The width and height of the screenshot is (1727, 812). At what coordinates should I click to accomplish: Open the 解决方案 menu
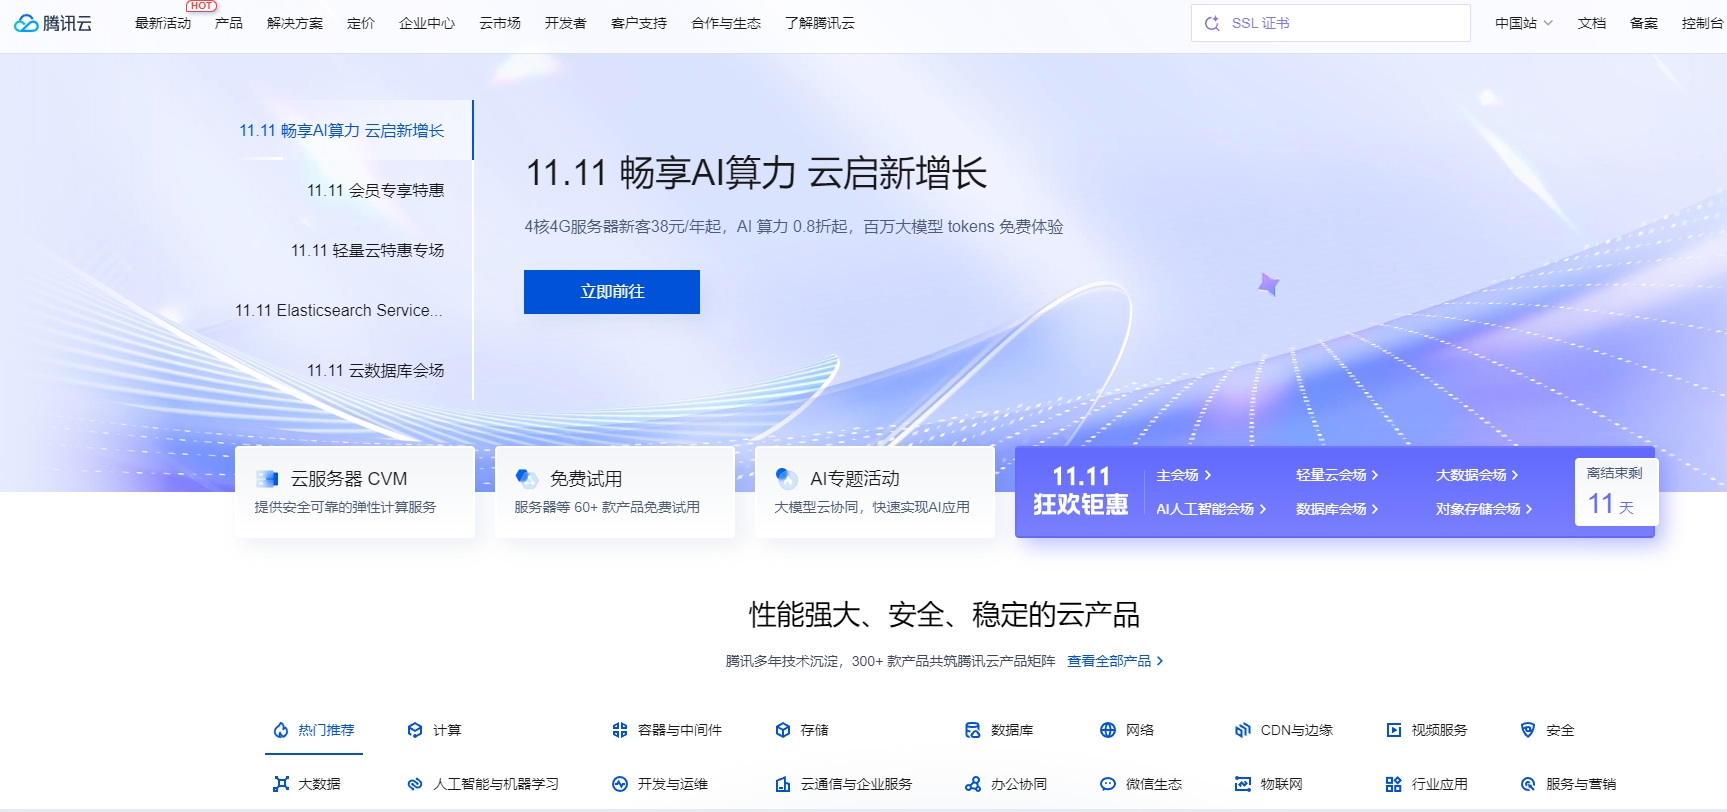[x=295, y=23]
